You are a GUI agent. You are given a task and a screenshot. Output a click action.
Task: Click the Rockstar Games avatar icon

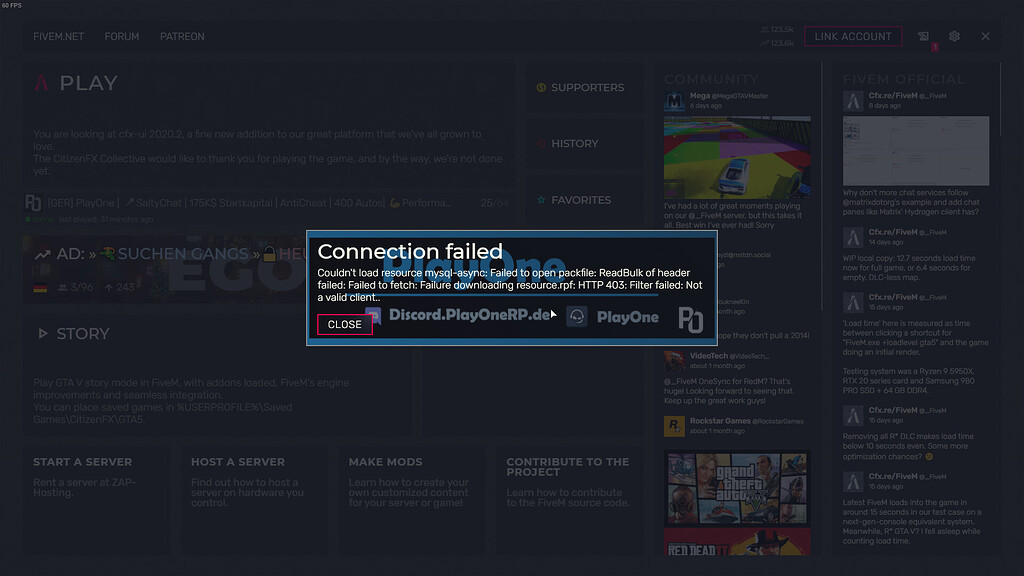point(675,426)
